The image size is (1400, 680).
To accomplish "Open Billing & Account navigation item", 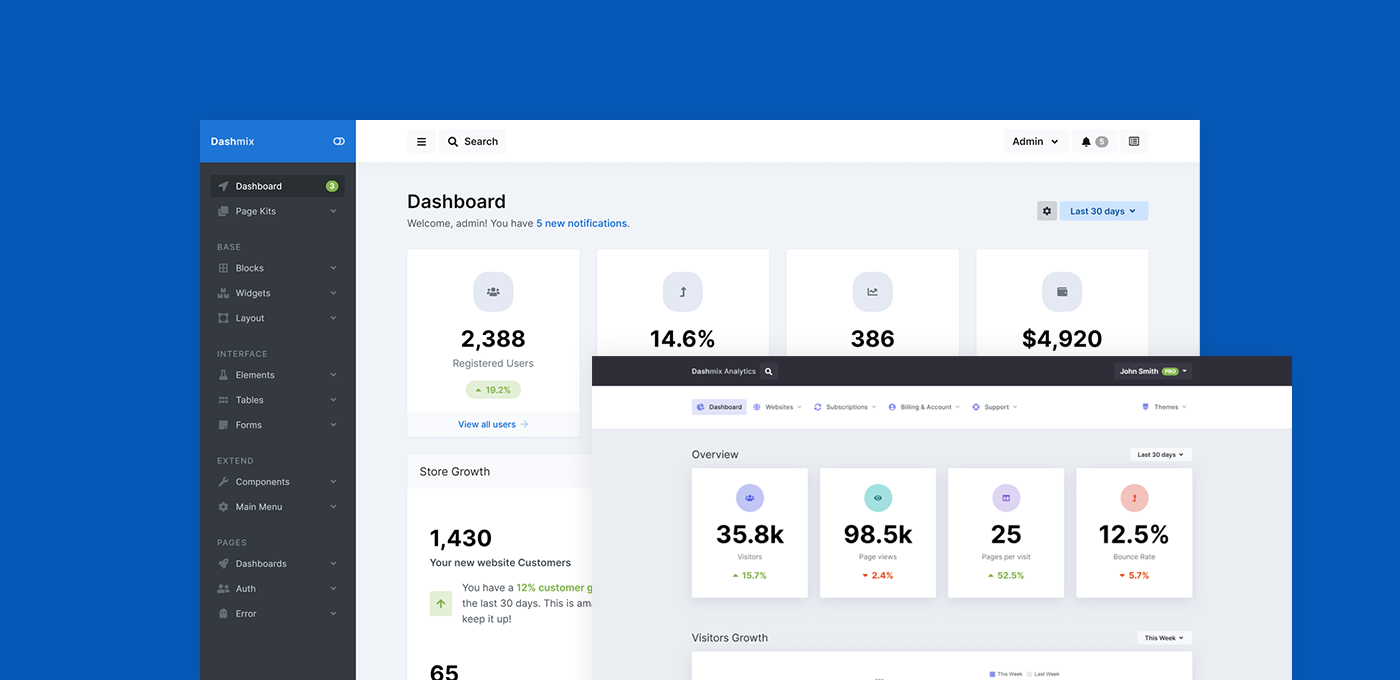I will (x=924, y=407).
